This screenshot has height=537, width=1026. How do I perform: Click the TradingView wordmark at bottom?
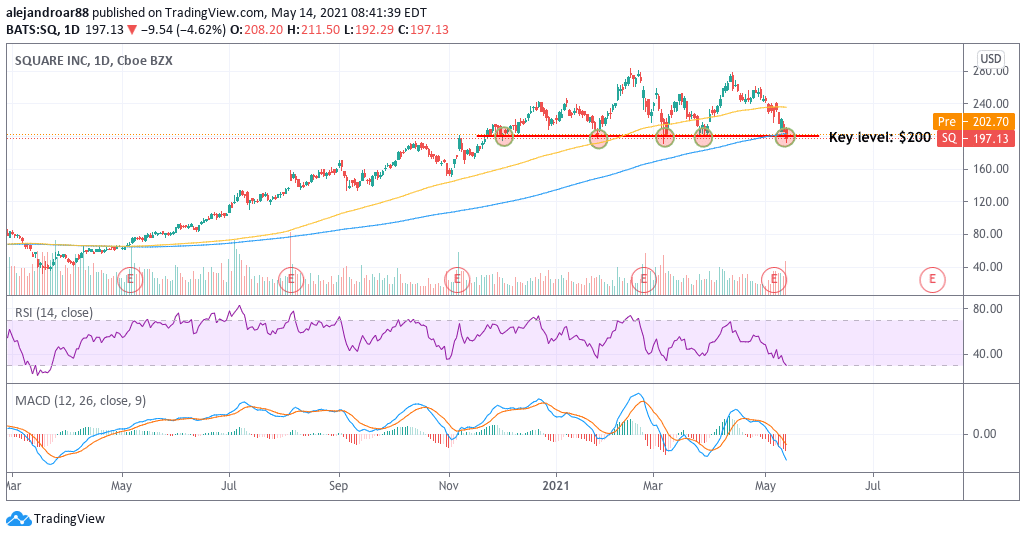pyautogui.click(x=69, y=519)
